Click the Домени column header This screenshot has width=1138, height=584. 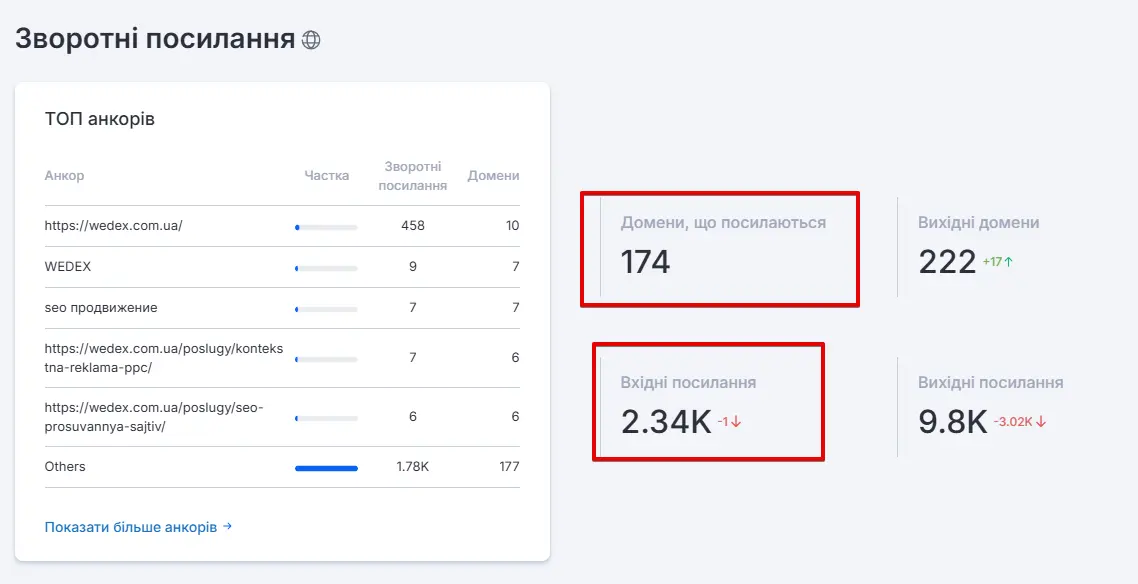click(493, 176)
